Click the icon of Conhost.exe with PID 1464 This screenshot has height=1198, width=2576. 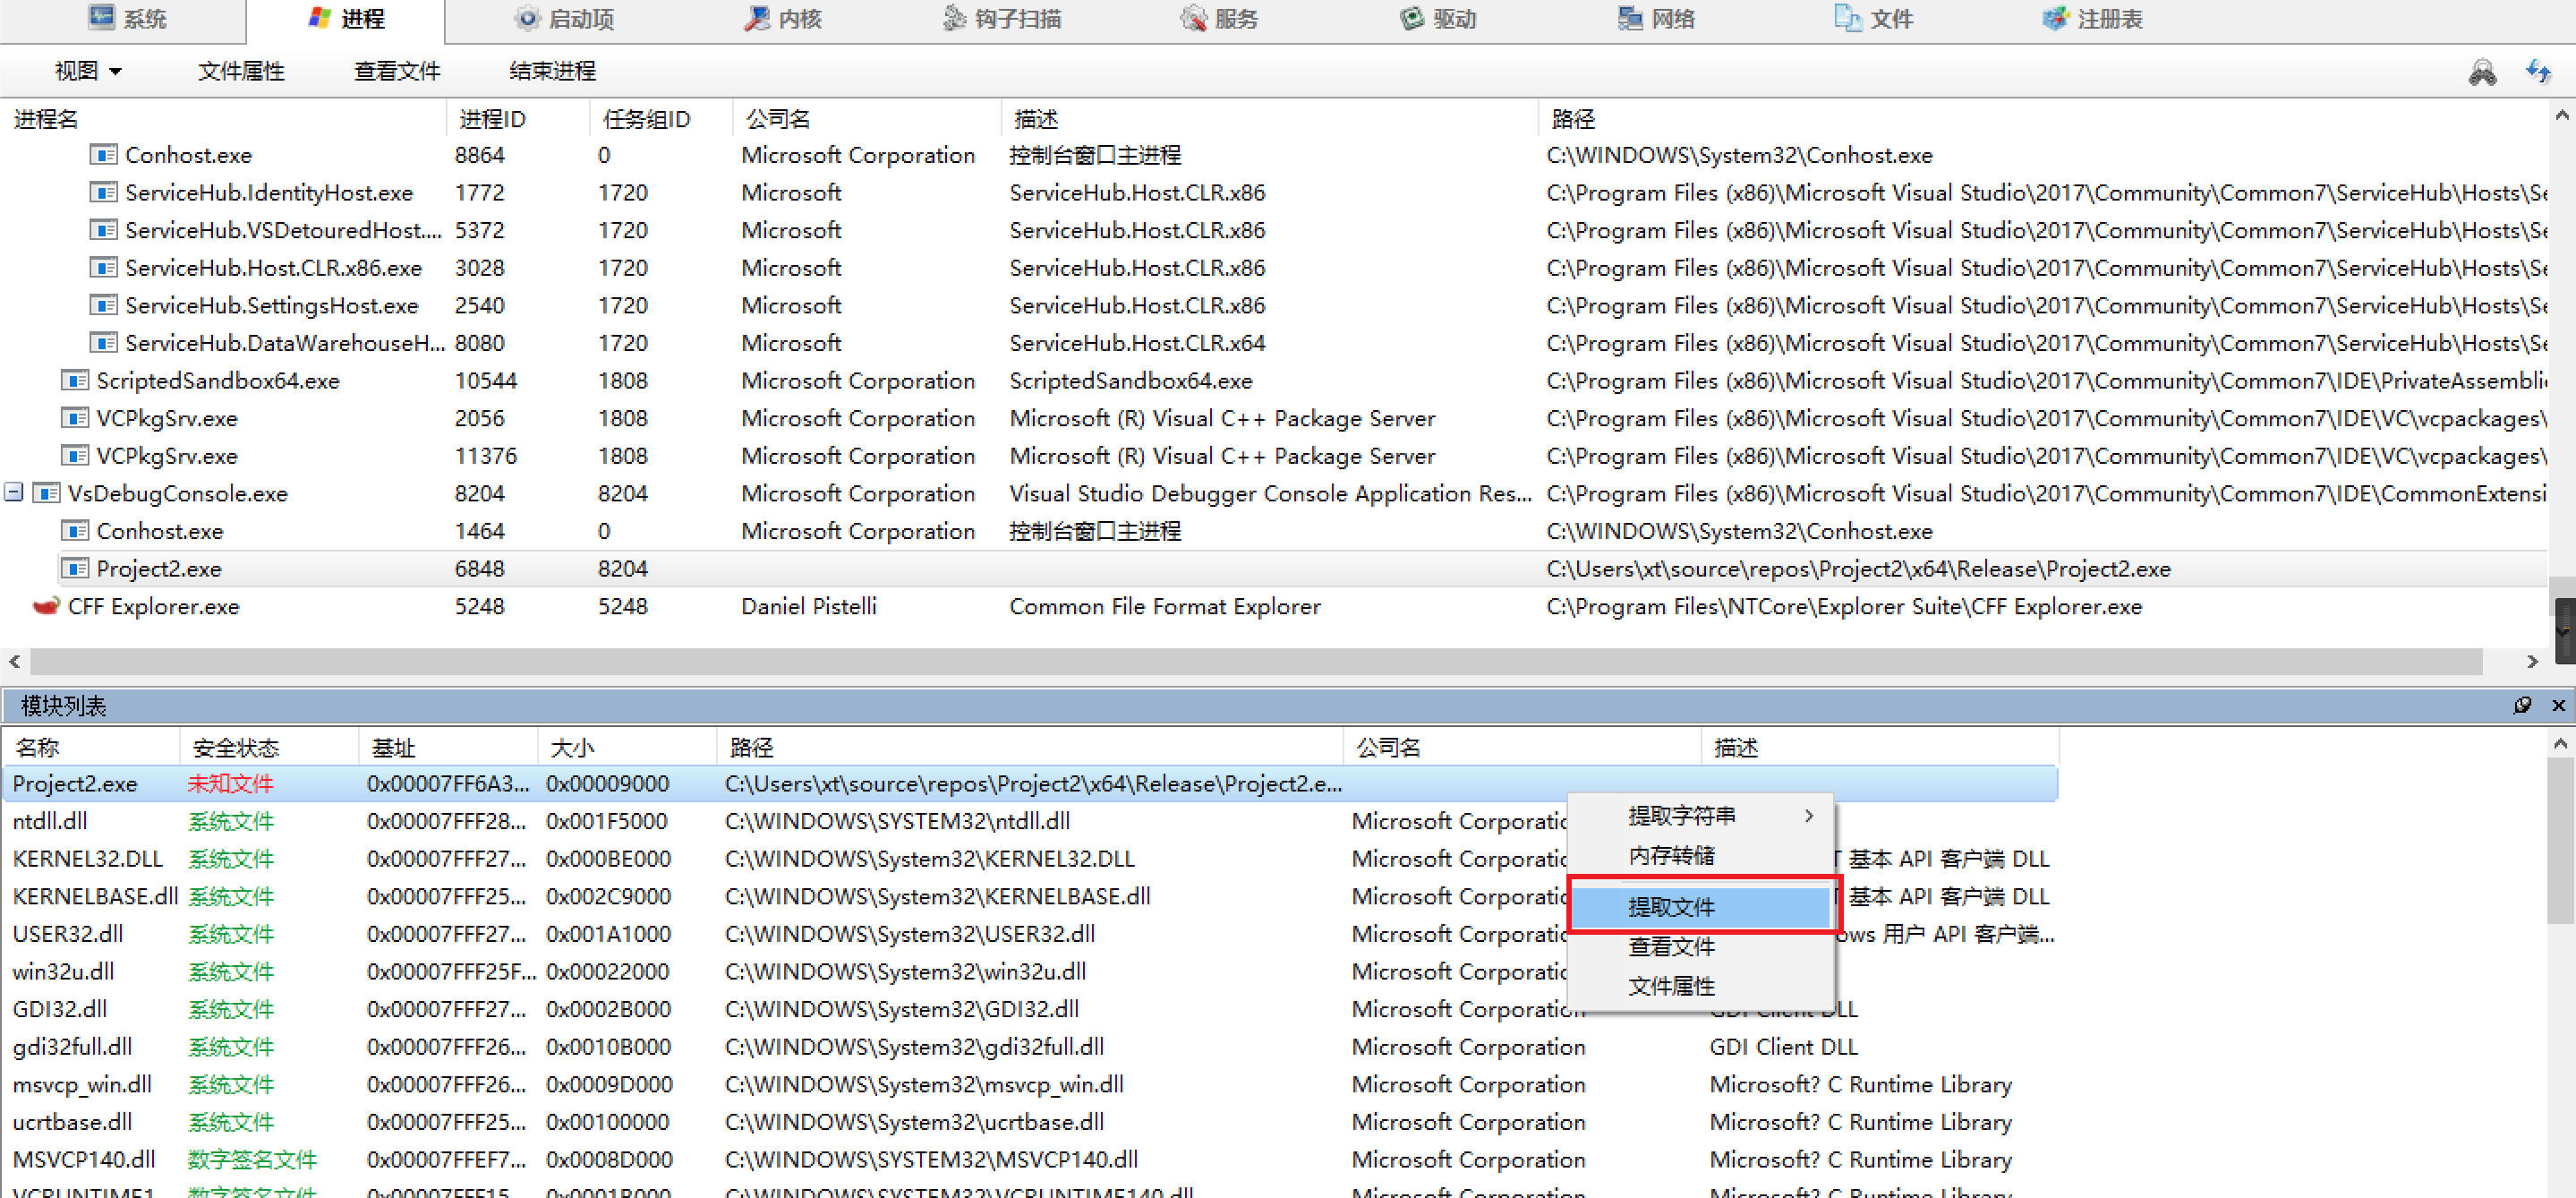click(74, 531)
